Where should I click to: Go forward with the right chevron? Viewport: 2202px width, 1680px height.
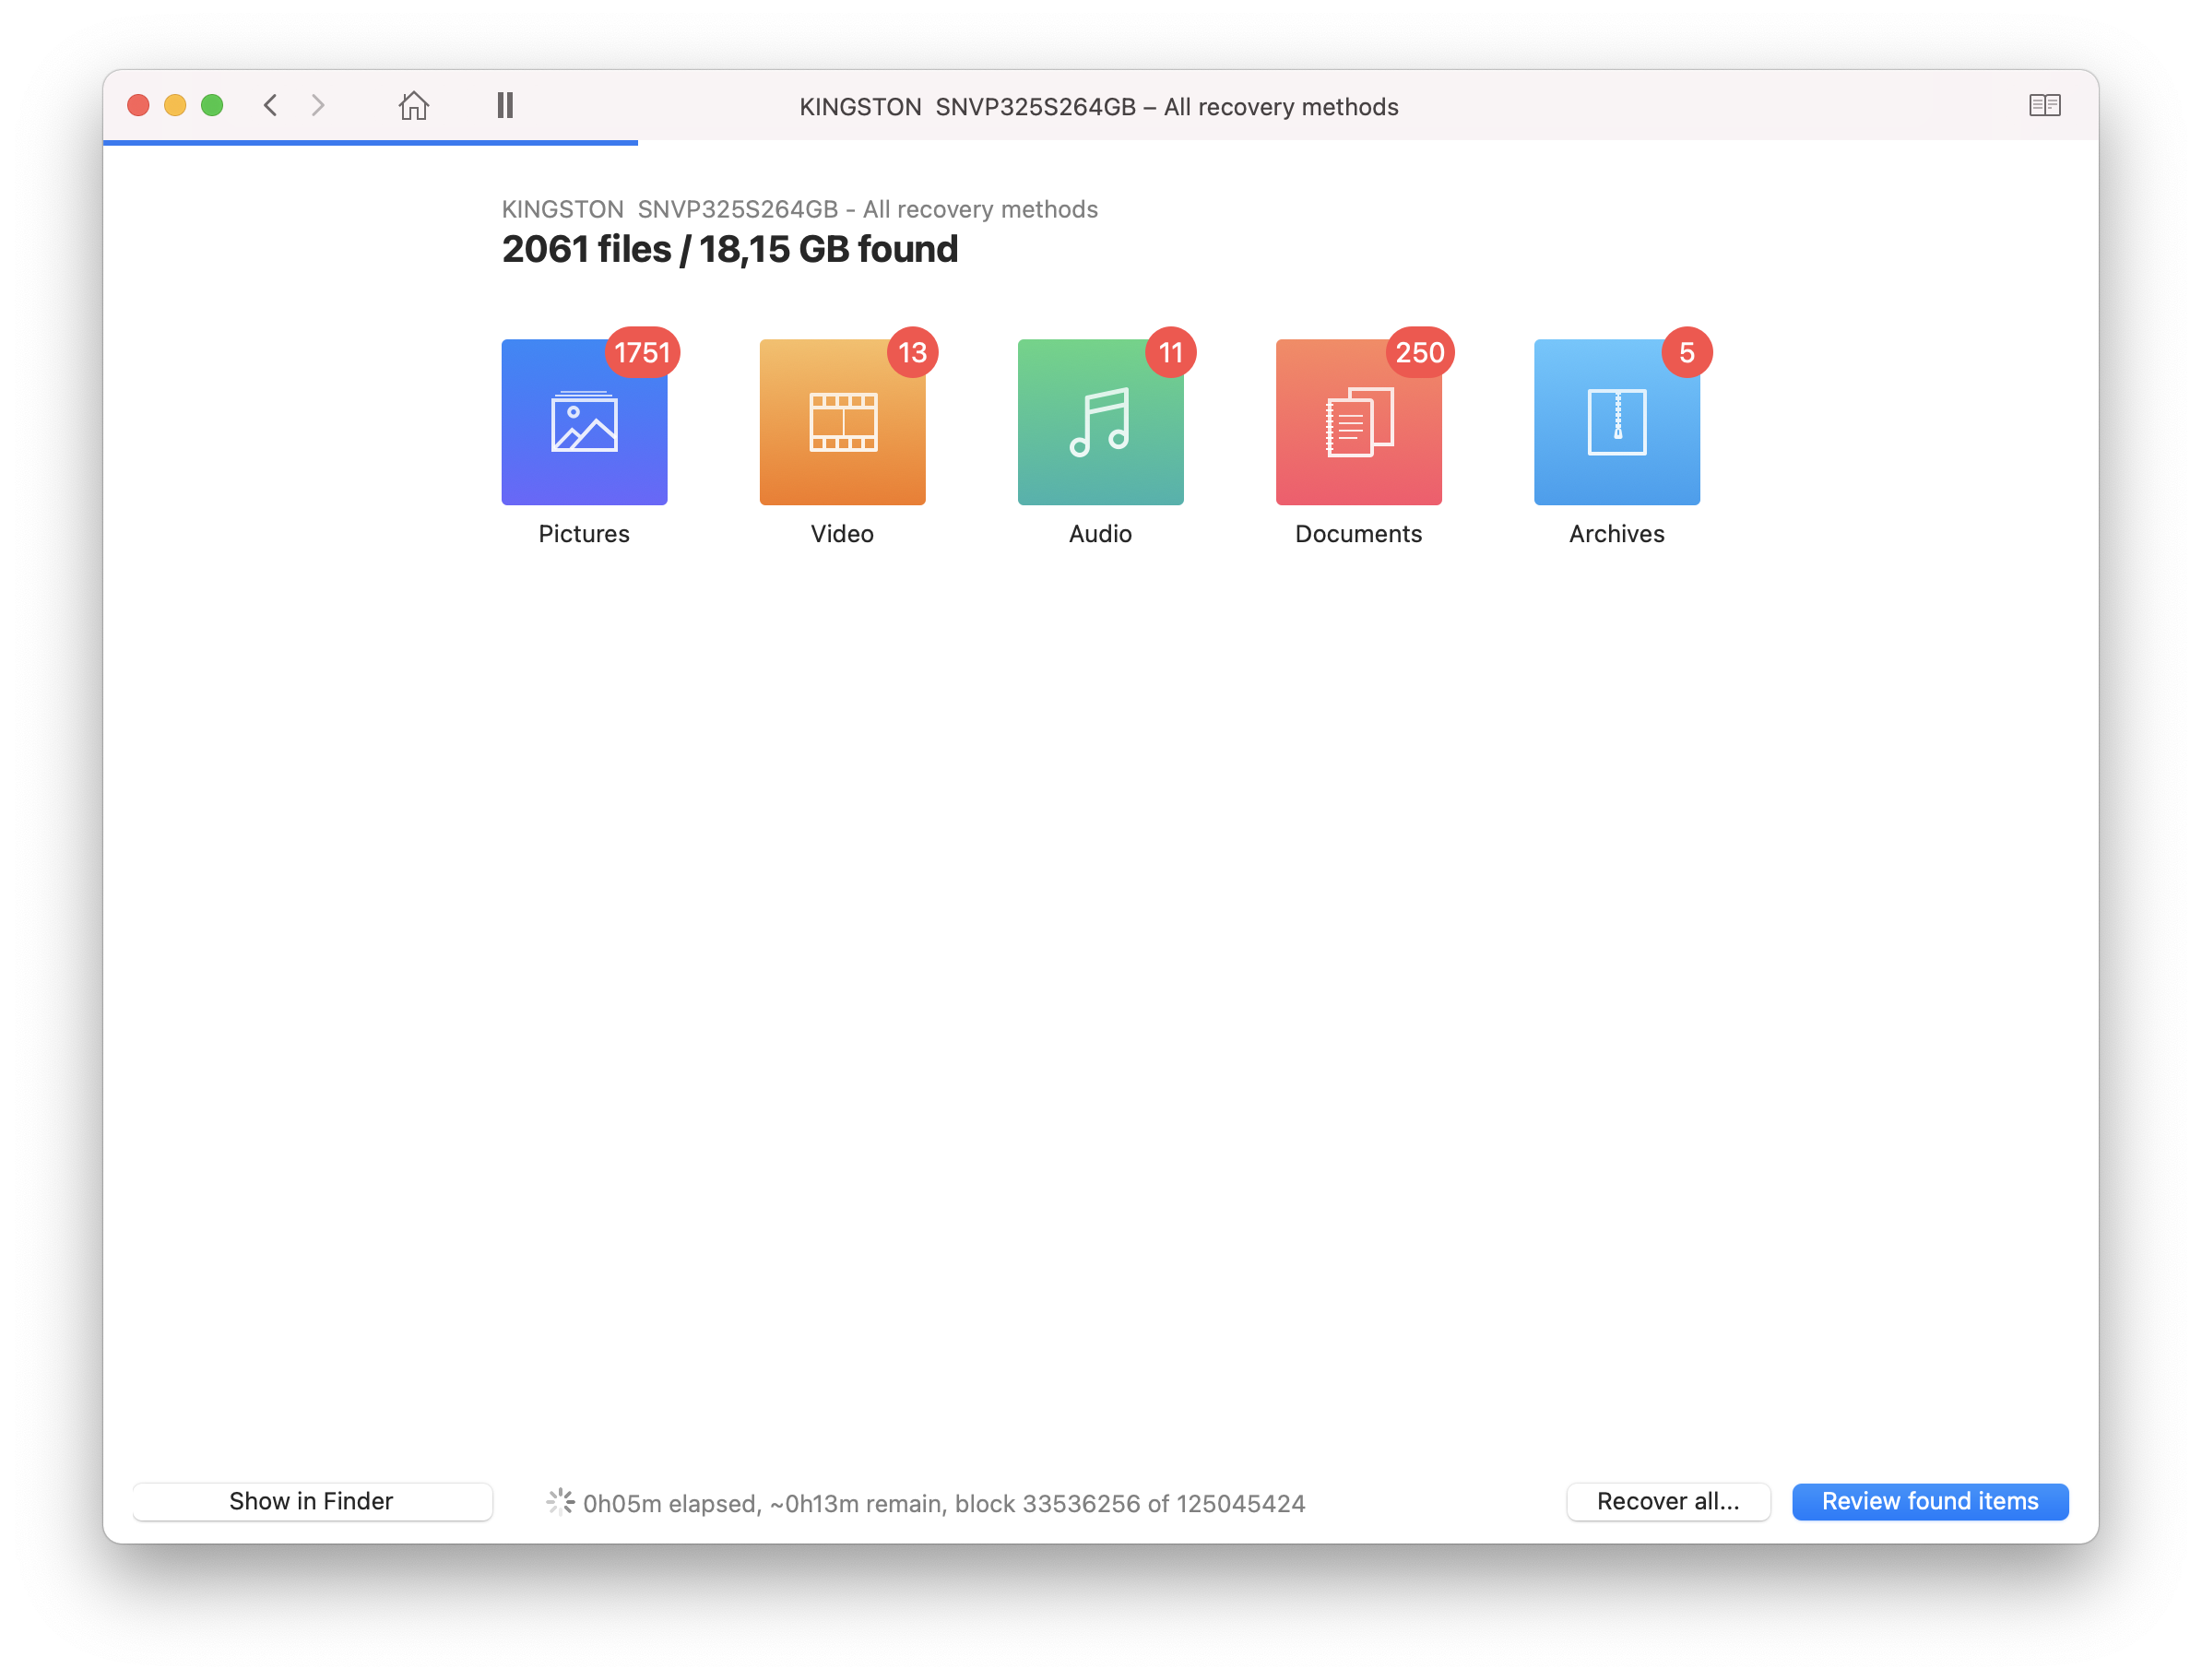(x=318, y=105)
